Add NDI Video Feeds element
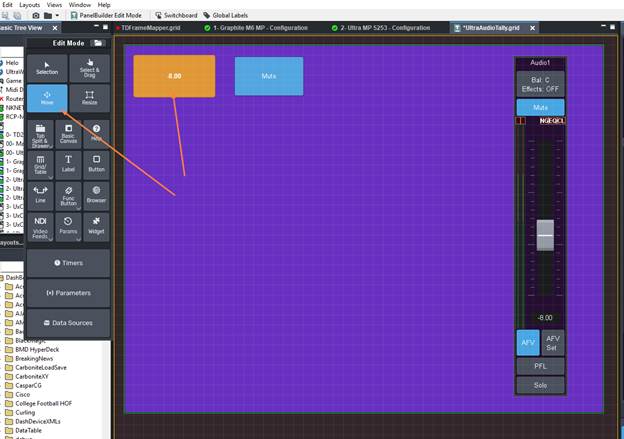624x439 pixels. (40, 227)
